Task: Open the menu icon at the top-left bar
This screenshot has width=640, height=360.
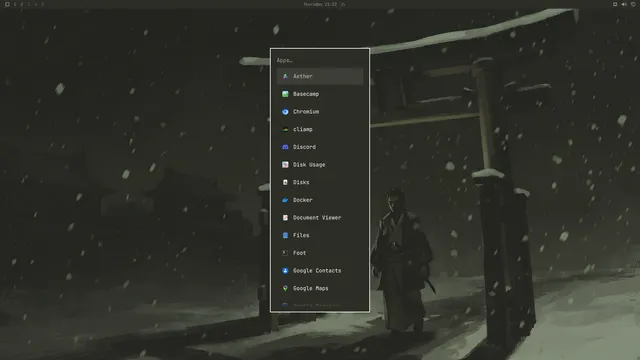Action: pos(7,4)
